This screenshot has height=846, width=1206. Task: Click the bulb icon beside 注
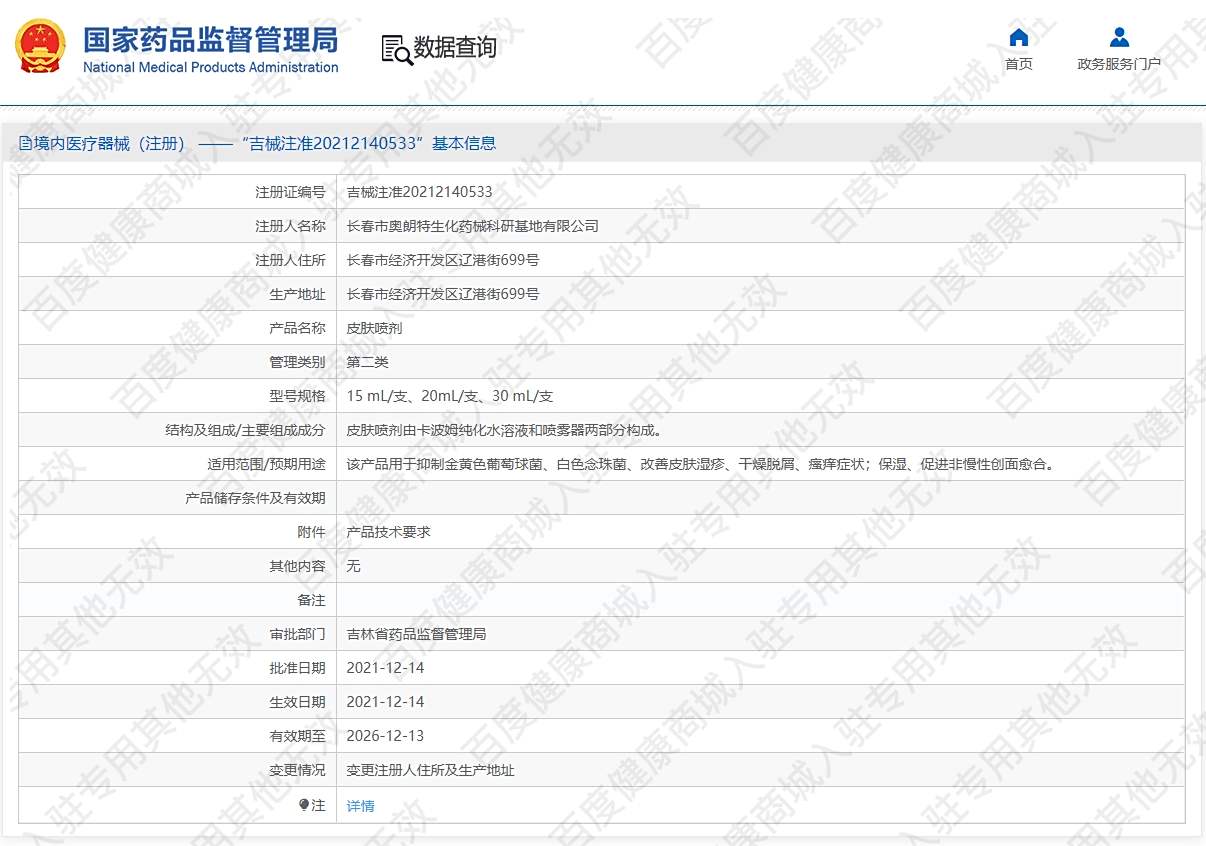coord(305,804)
